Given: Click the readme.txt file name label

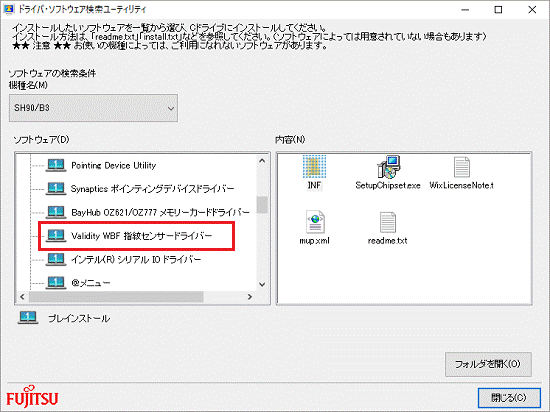Looking at the screenshot, I should [x=388, y=241].
